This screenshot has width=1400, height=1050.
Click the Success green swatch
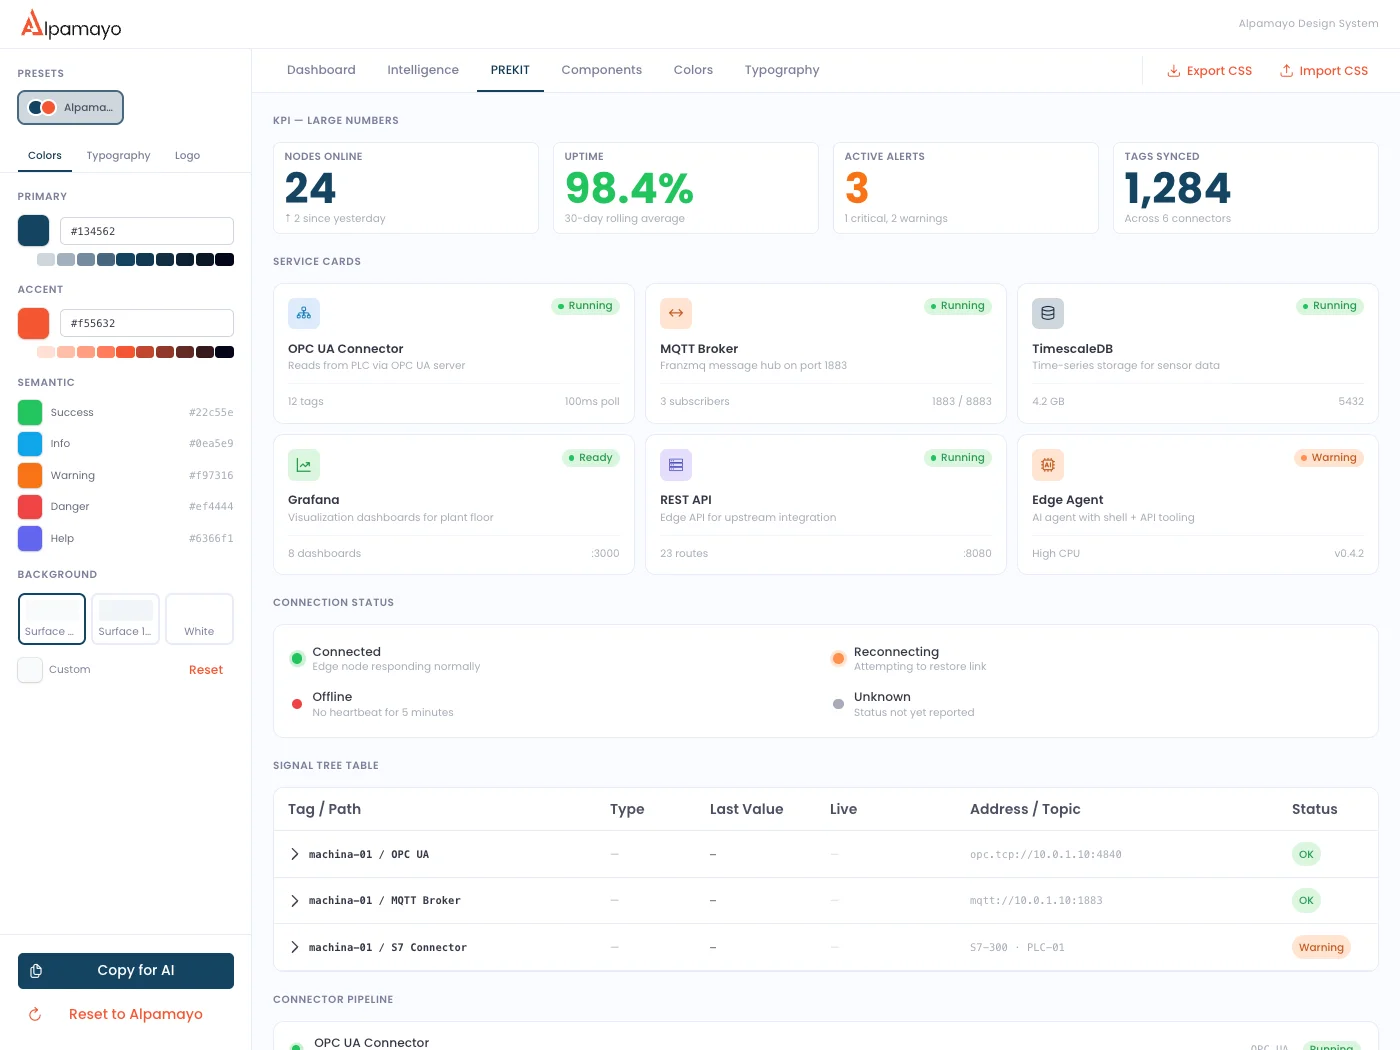click(x=30, y=412)
